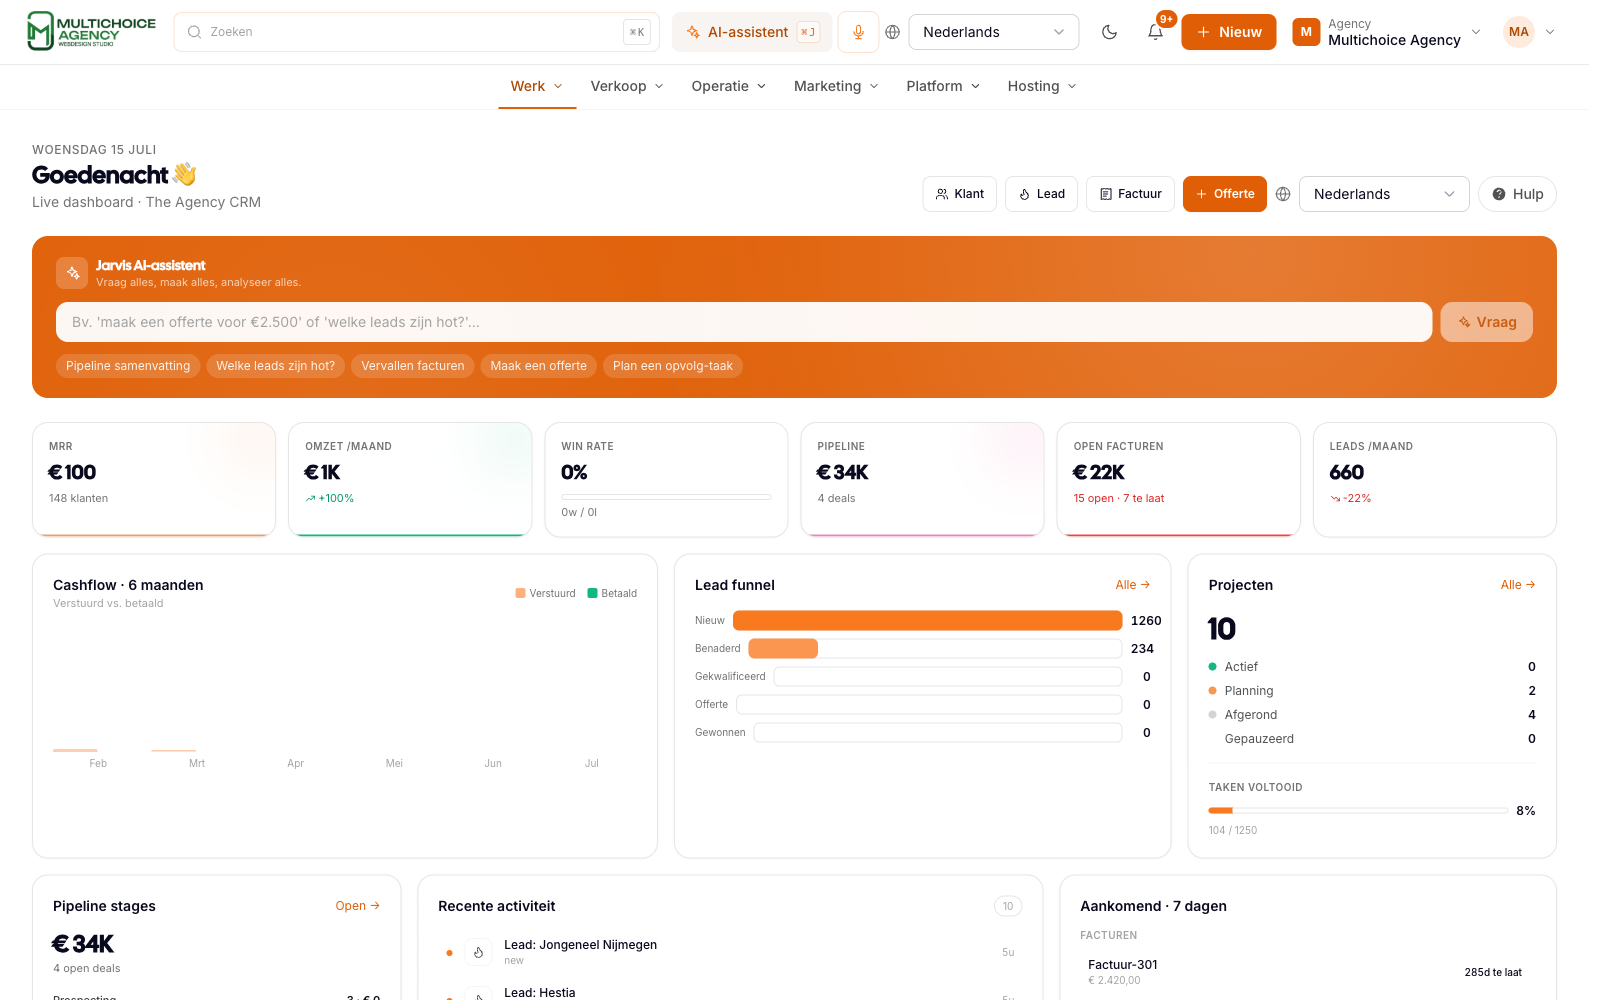Viewport: 1600px width, 1000px height.
Task: Open the Leads /maand 660 card
Action: click(1434, 479)
